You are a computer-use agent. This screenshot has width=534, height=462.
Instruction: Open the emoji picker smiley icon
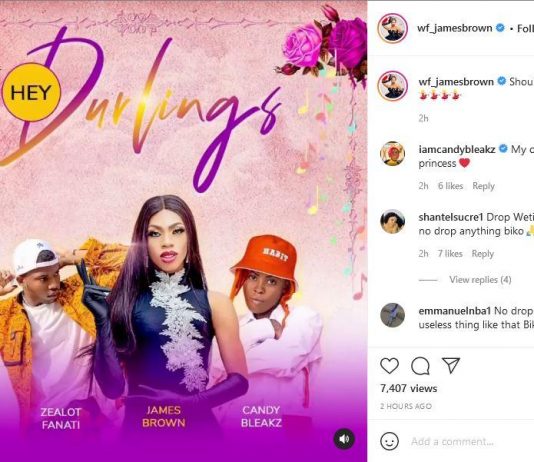point(389,441)
